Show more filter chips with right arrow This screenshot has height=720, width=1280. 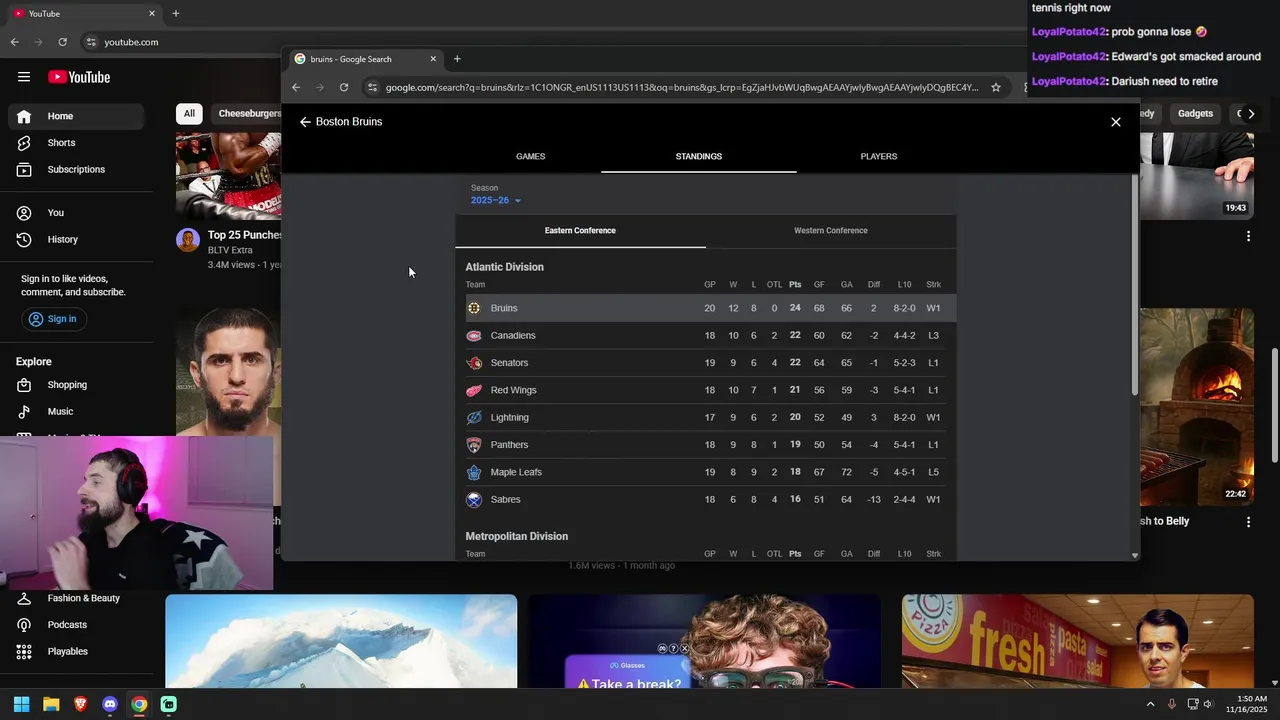(x=1251, y=114)
